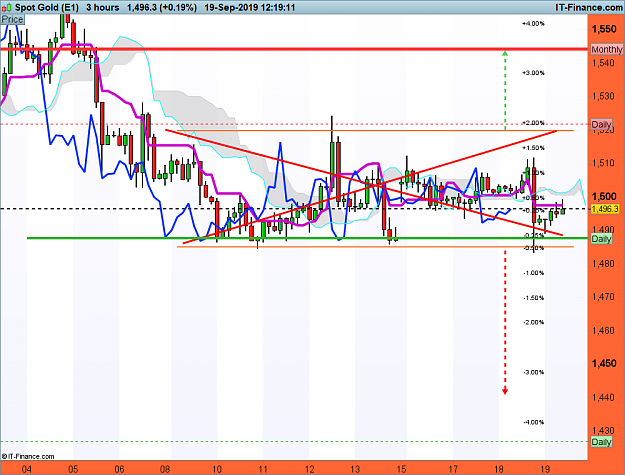Click the 1,450 price axis label

pos(604,363)
